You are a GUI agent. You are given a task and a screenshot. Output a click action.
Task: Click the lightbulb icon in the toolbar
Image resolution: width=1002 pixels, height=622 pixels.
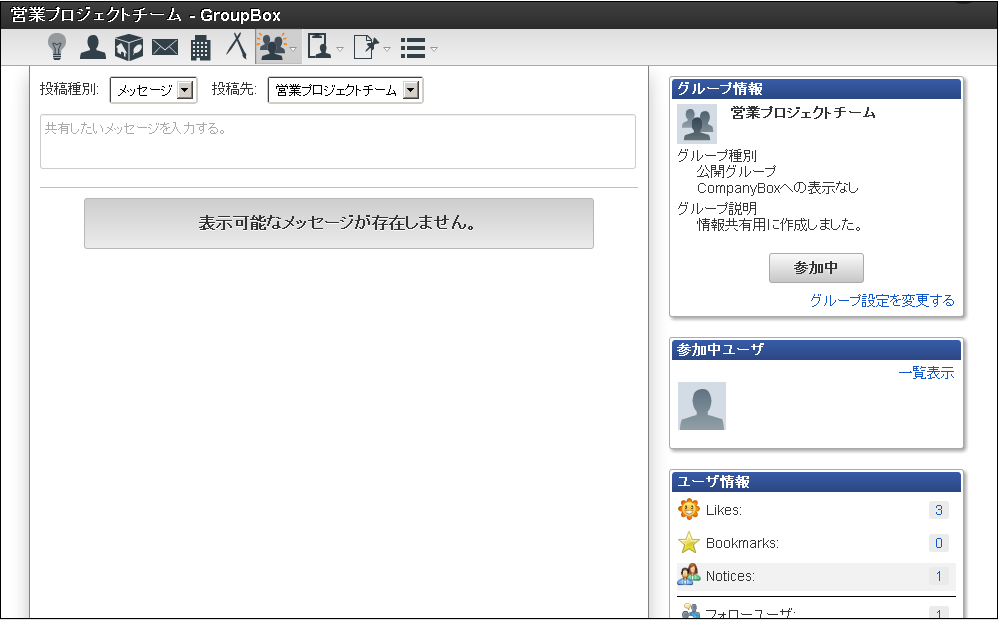click(57, 47)
